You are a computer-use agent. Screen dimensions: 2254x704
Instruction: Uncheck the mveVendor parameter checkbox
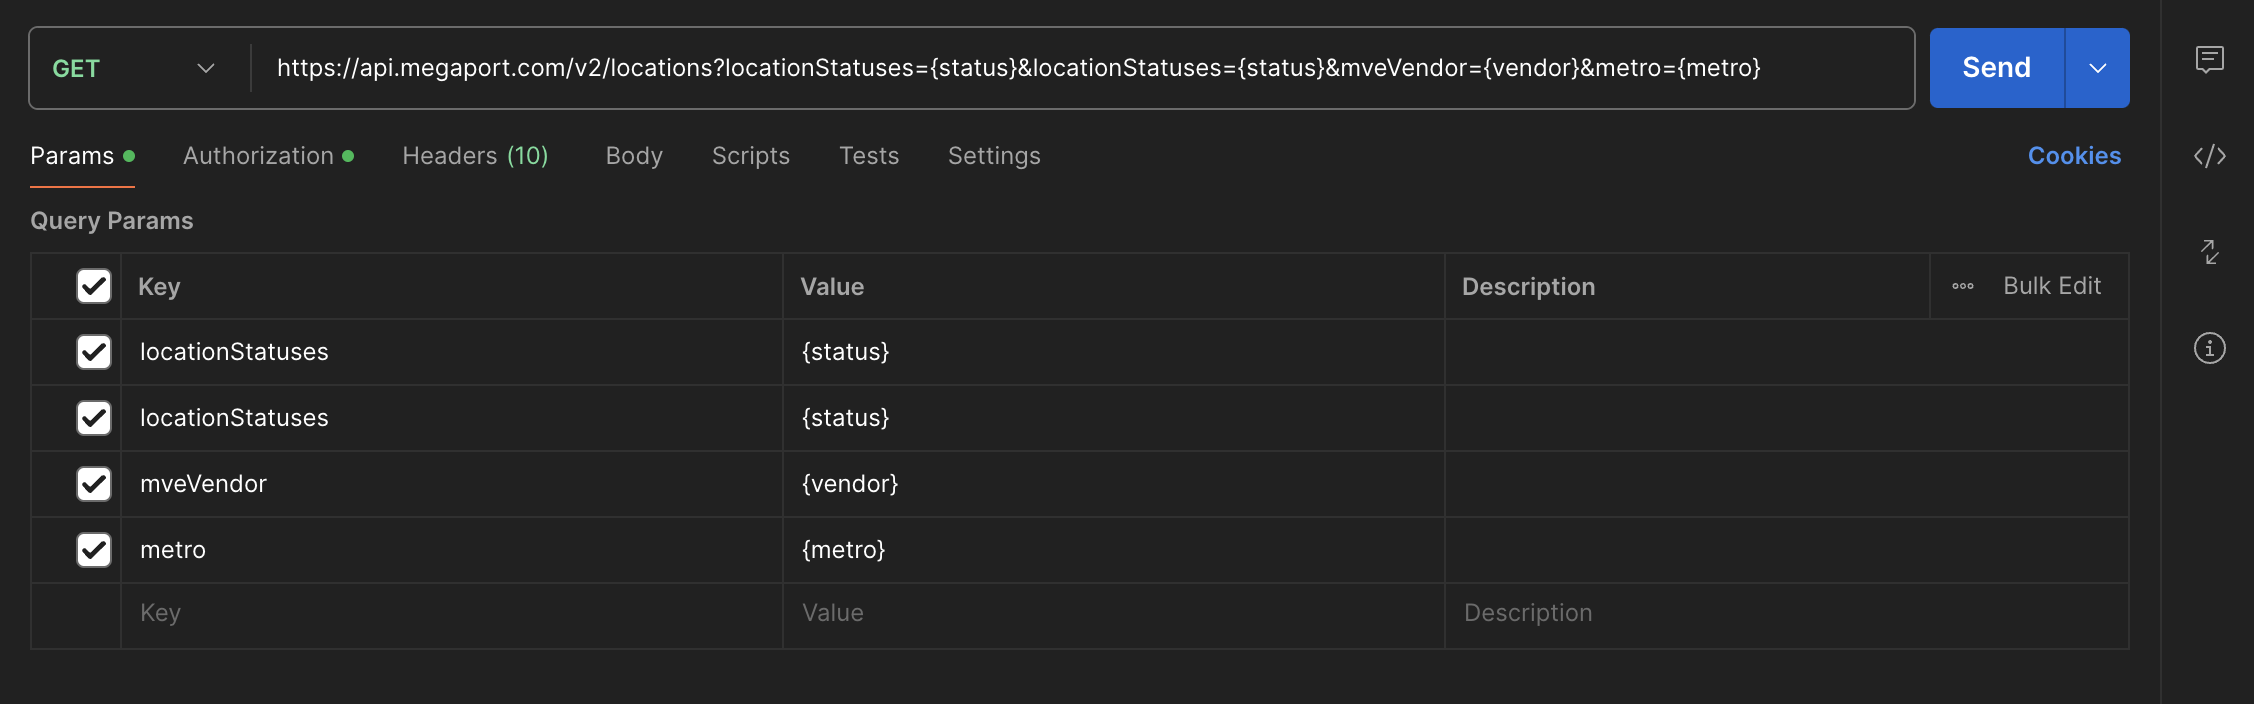tap(94, 484)
